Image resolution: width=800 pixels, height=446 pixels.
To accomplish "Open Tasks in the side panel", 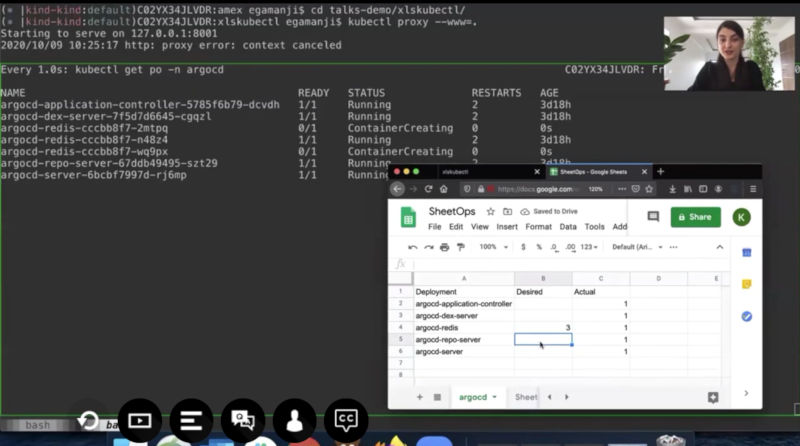I will coord(746,316).
